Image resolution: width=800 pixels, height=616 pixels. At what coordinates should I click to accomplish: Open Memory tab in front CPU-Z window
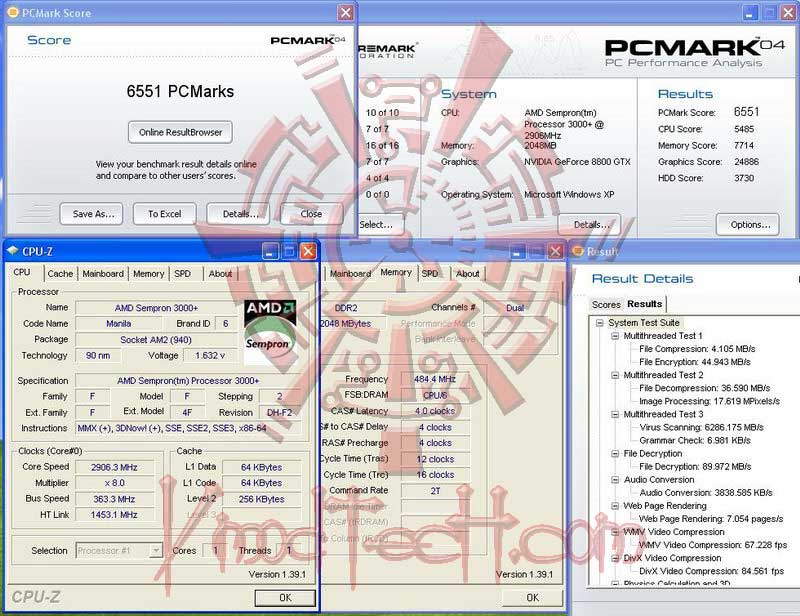pyautogui.click(x=148, y=274)
